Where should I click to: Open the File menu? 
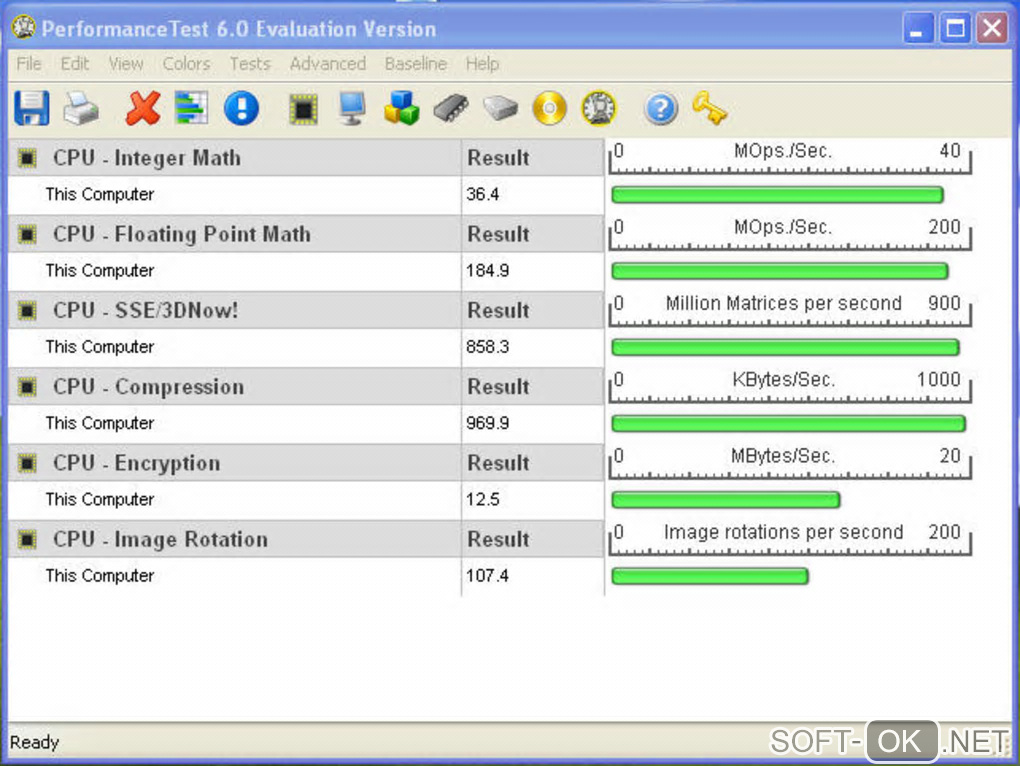pyautogui.click(x=29, y=64)
